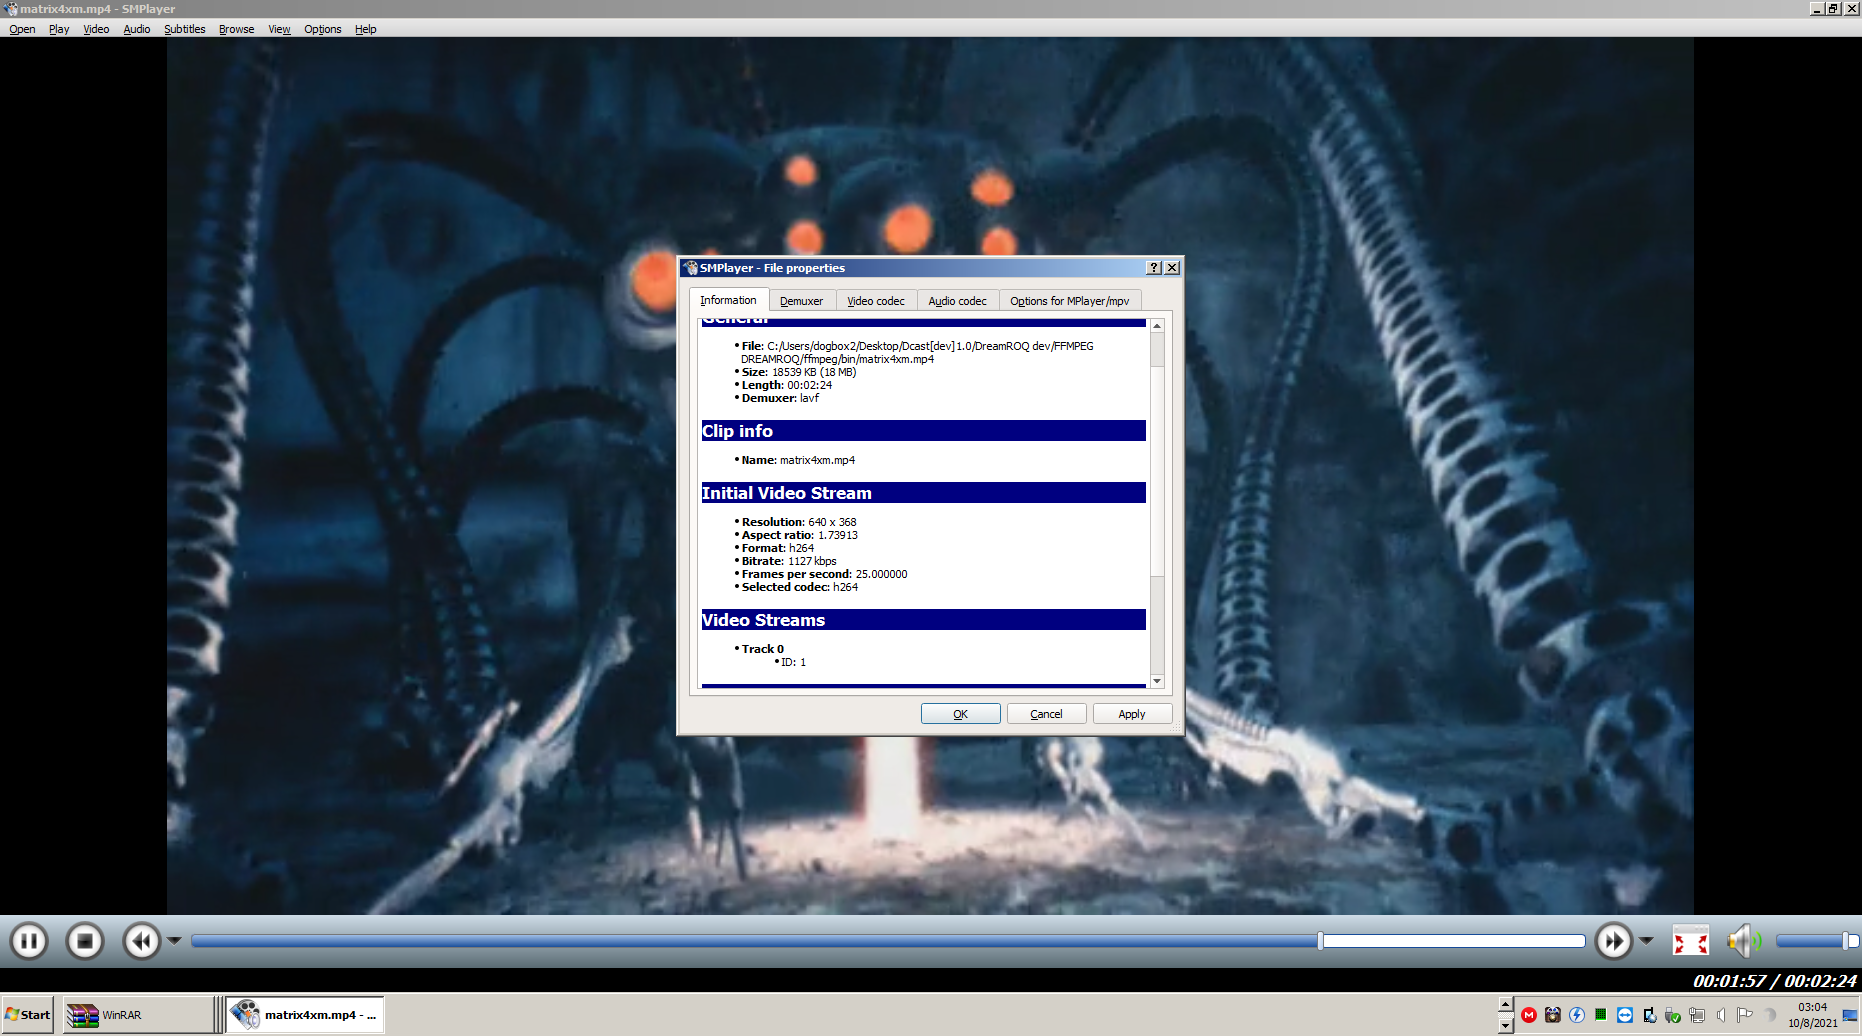
Task: Click the safely remove hardware tray icon
Action: [x=1673, y=1015]
